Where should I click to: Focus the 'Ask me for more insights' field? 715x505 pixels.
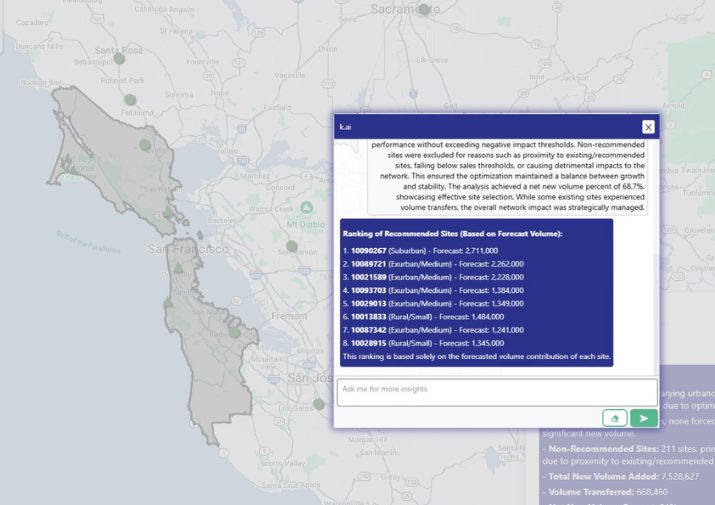(x=496, y=391)
